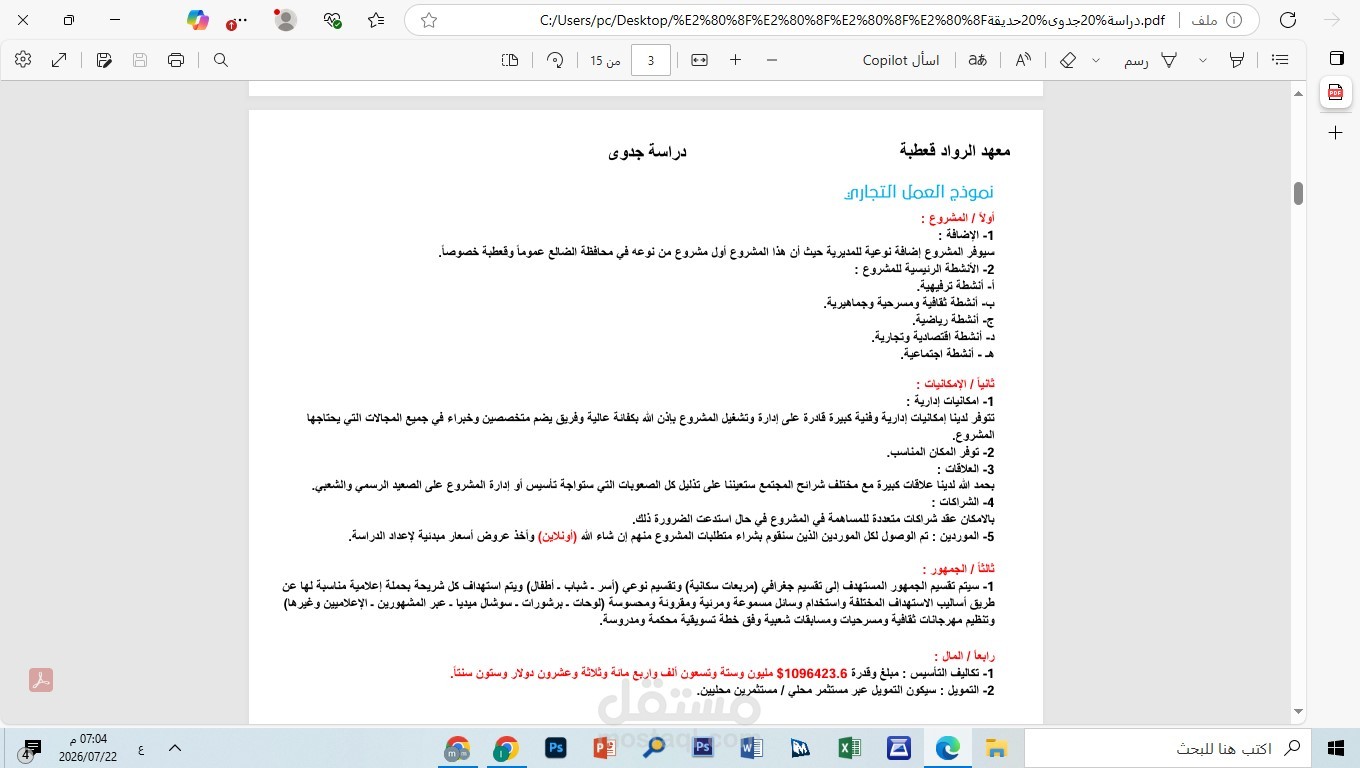Add this page to favorites star

tap(429, 20)
